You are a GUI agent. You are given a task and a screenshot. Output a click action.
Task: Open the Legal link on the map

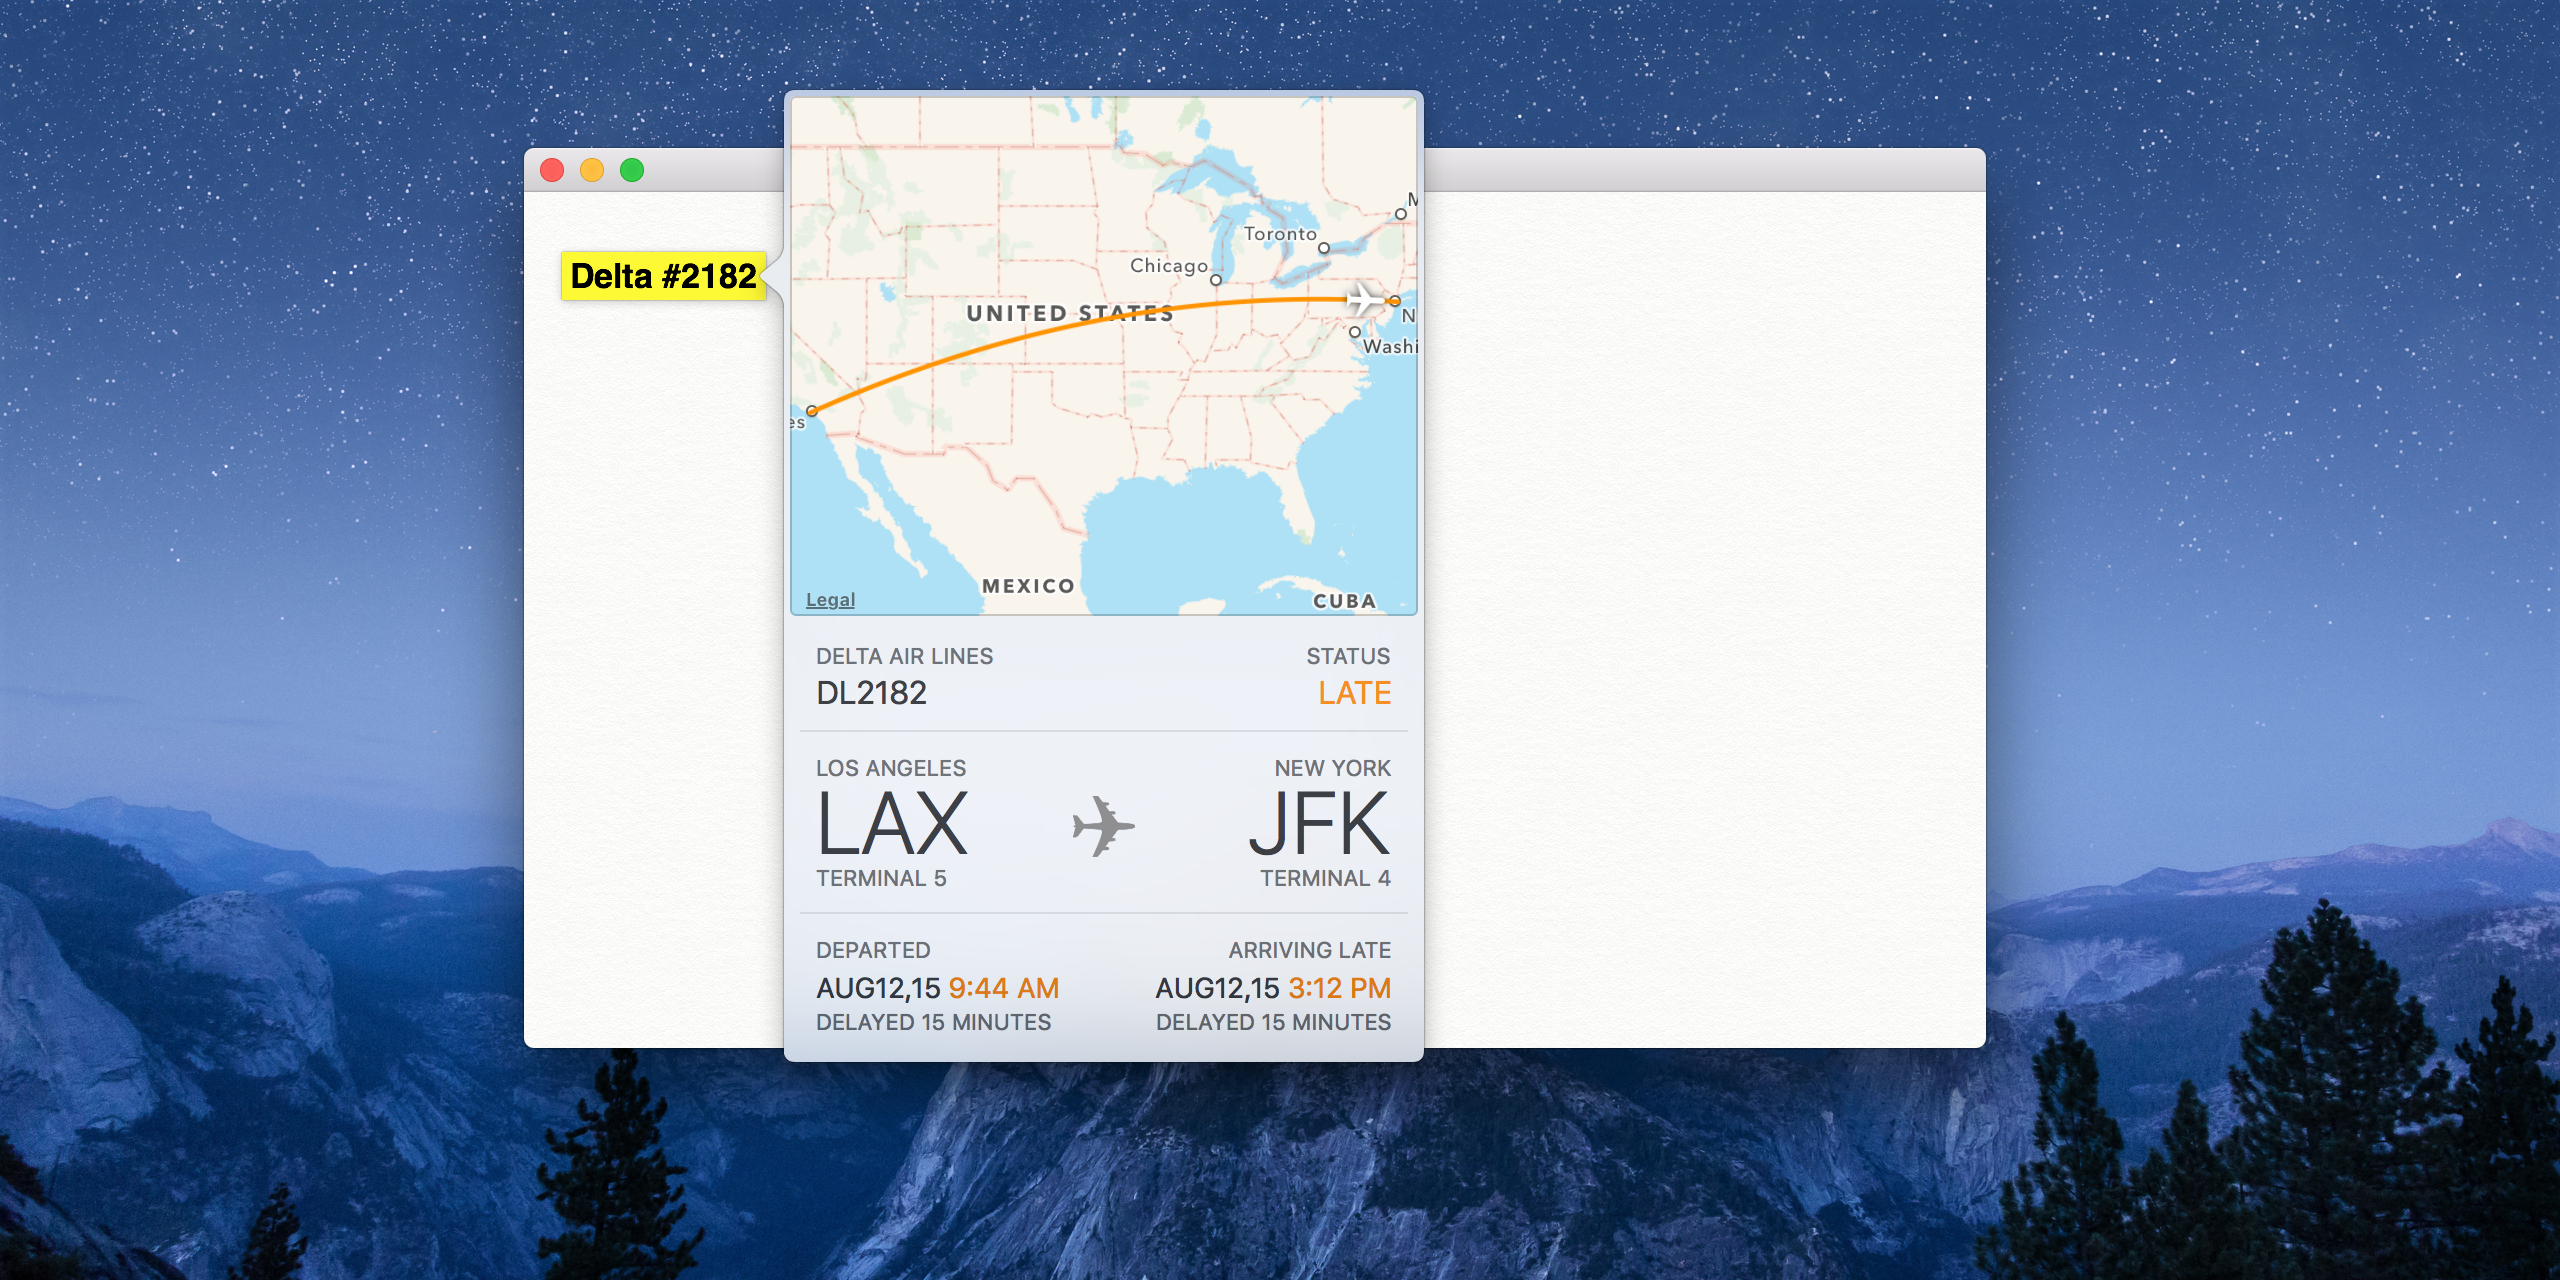[830, 600]
